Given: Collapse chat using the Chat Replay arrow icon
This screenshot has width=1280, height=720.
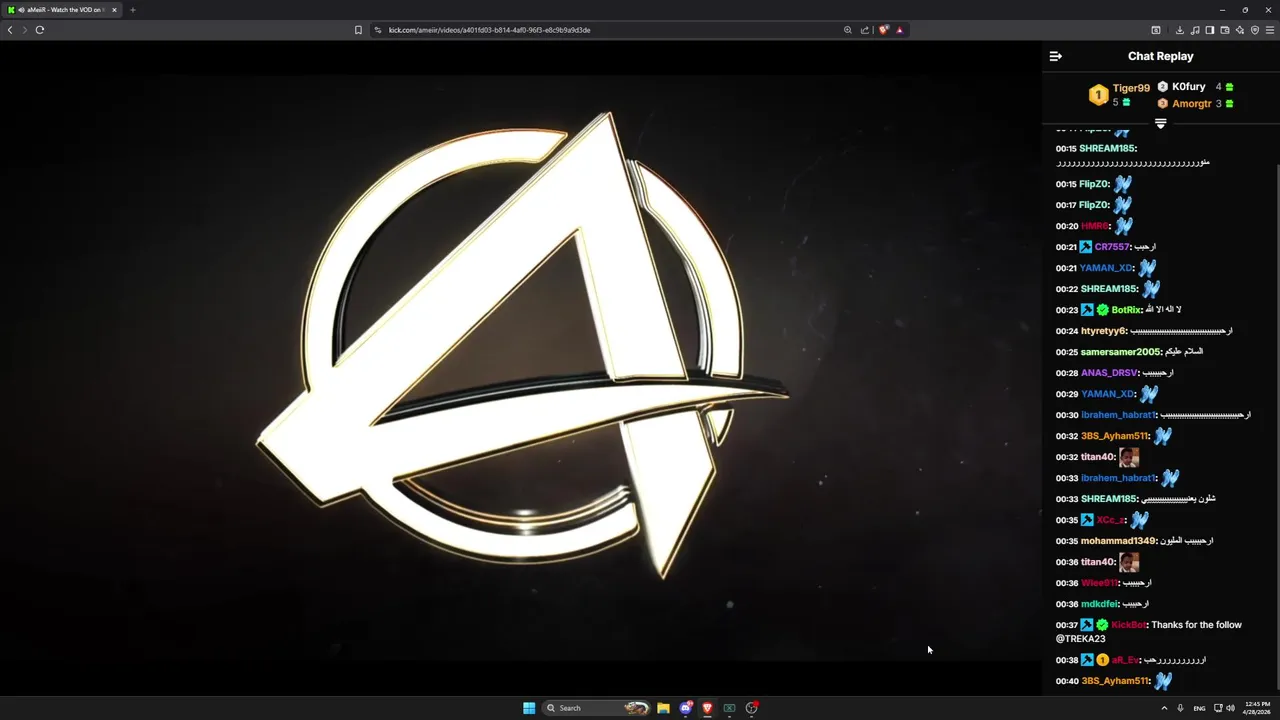Looking at the screenshot, I should (x=1055, y=56).
